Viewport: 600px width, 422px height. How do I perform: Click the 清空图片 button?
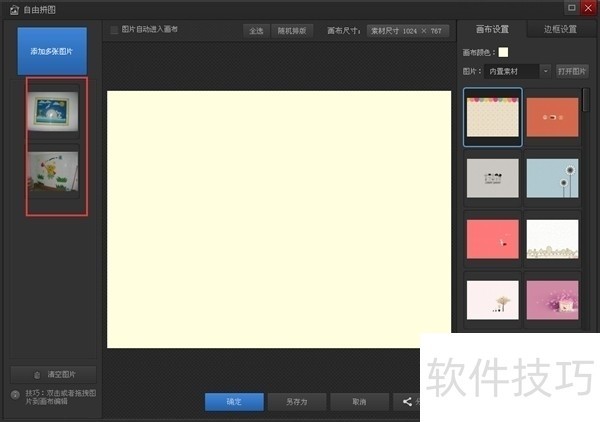[x=53, y=374]
